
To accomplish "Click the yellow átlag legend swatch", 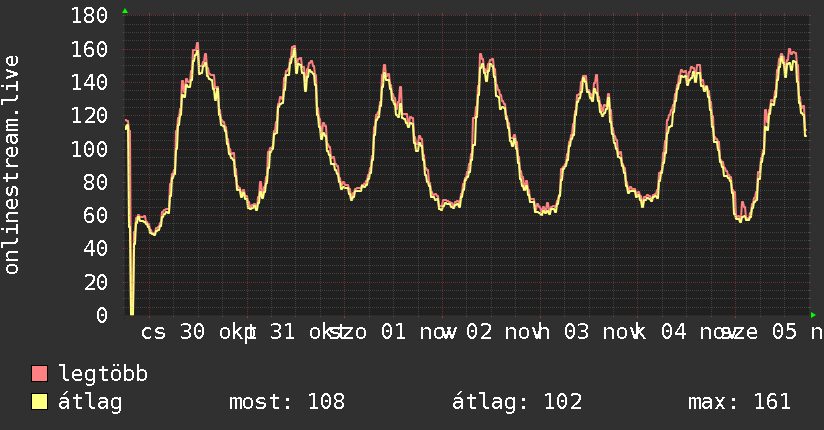I will pos(40,402).
